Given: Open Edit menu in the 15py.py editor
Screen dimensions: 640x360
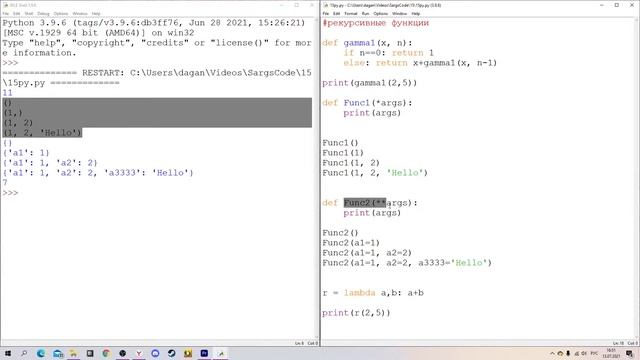Looking at the screenshot, I should (336, 13).
